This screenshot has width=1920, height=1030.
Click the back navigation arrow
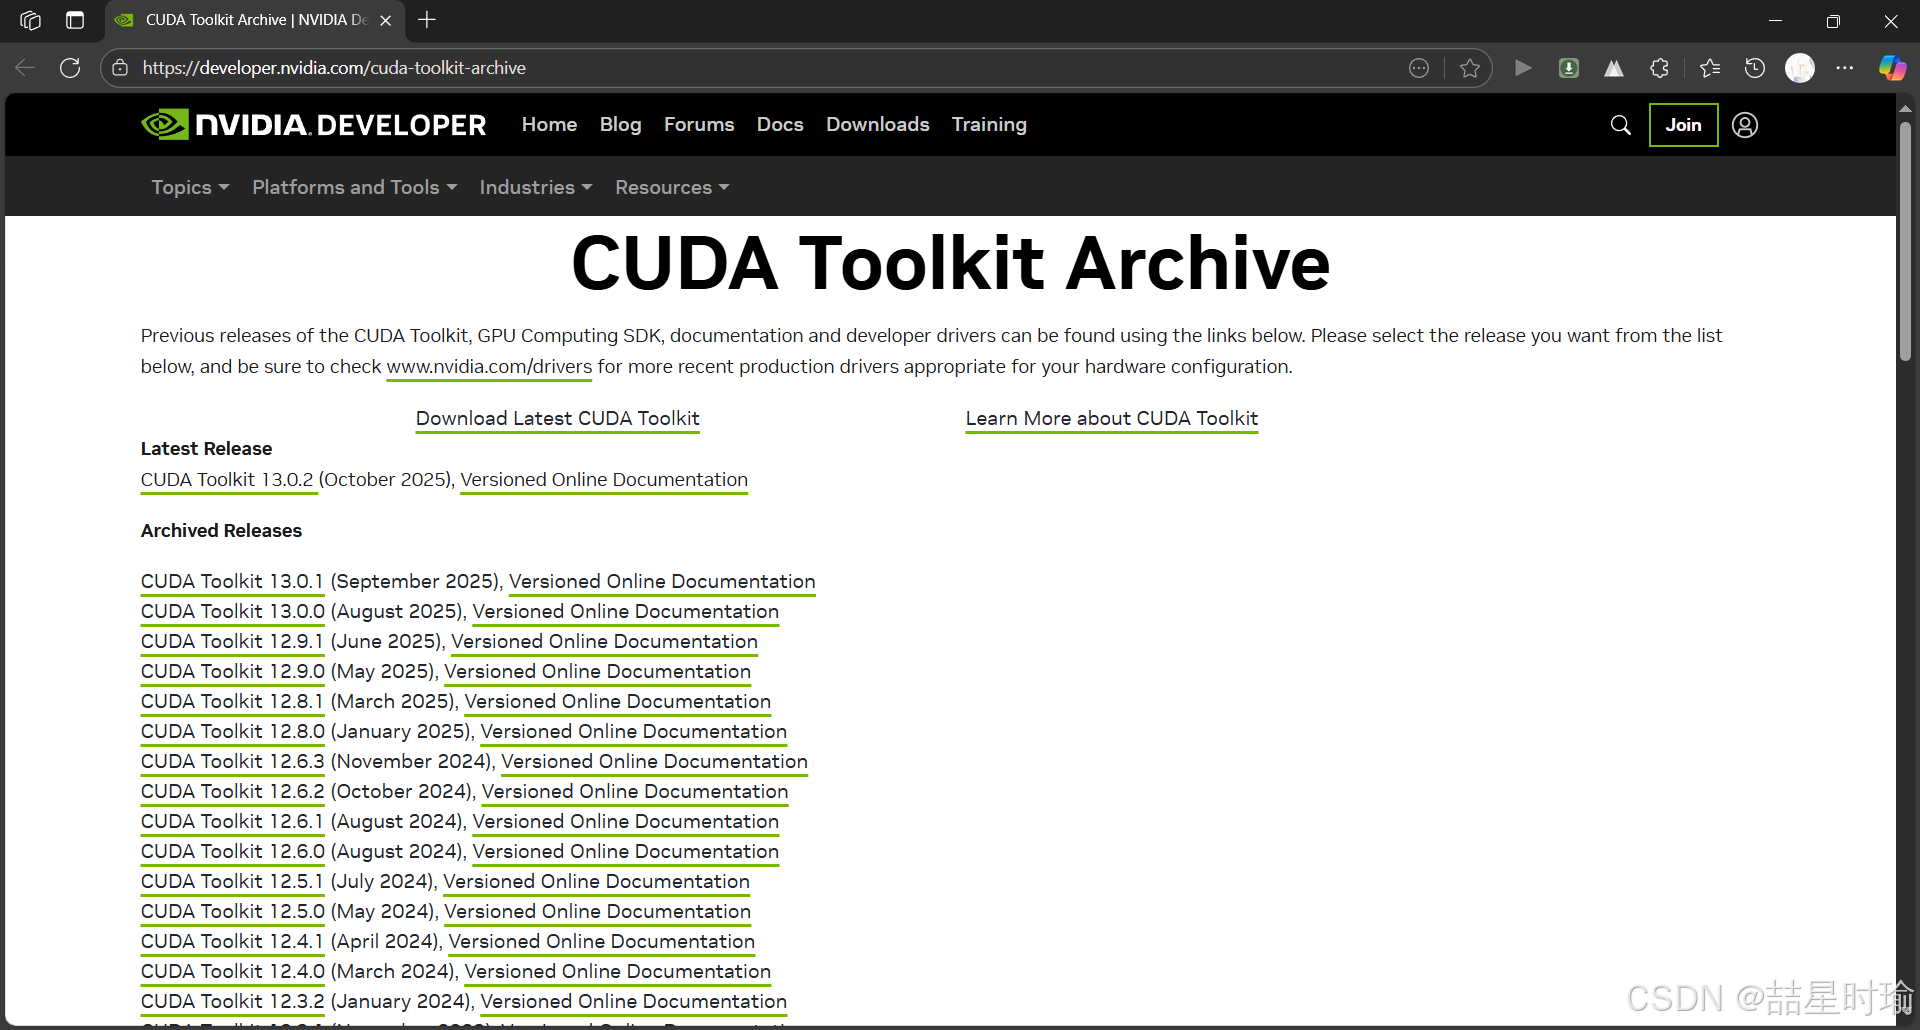pos(24,67)
